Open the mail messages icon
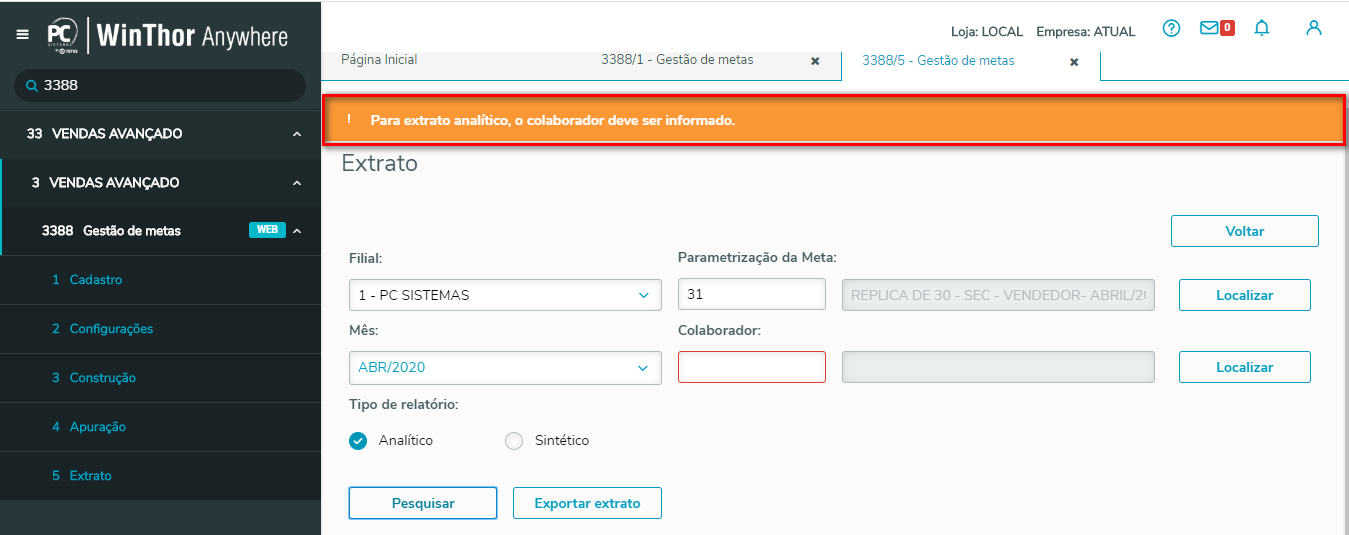Image resolution: width=1349 pixels, height=535 pixels. (1210, 29)
